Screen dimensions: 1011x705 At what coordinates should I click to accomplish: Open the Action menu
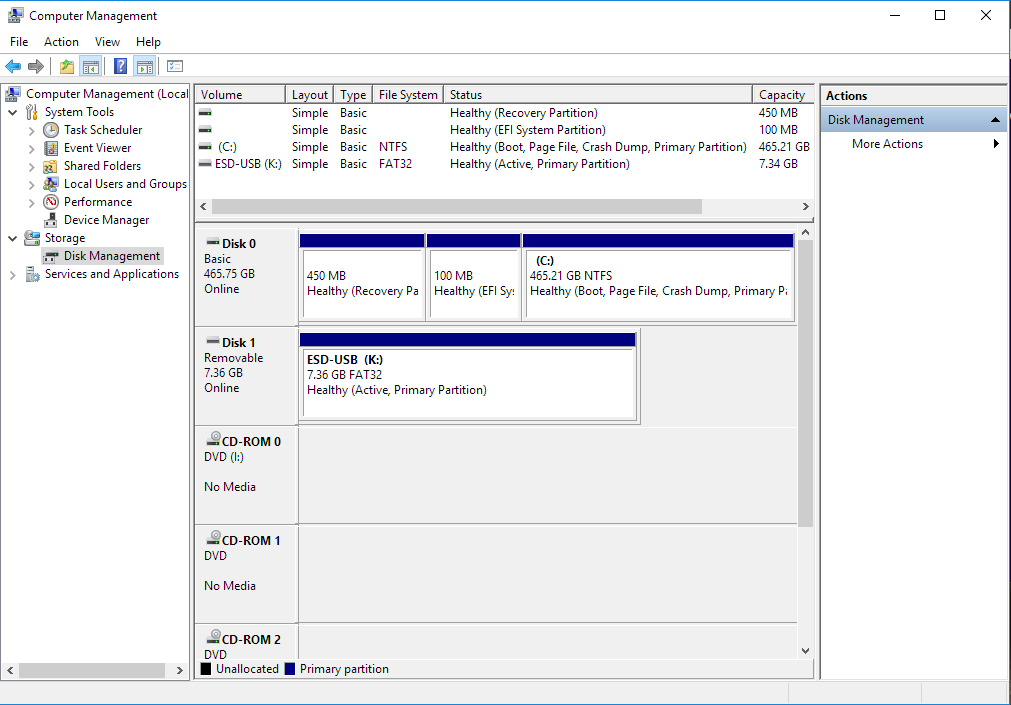[61, 42]
